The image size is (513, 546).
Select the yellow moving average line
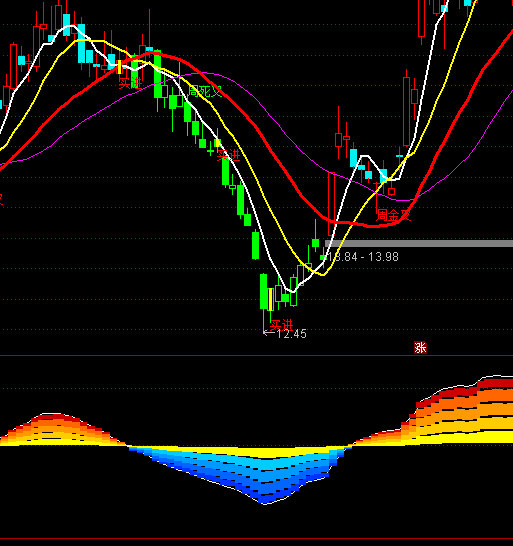[x=275, y=223]
